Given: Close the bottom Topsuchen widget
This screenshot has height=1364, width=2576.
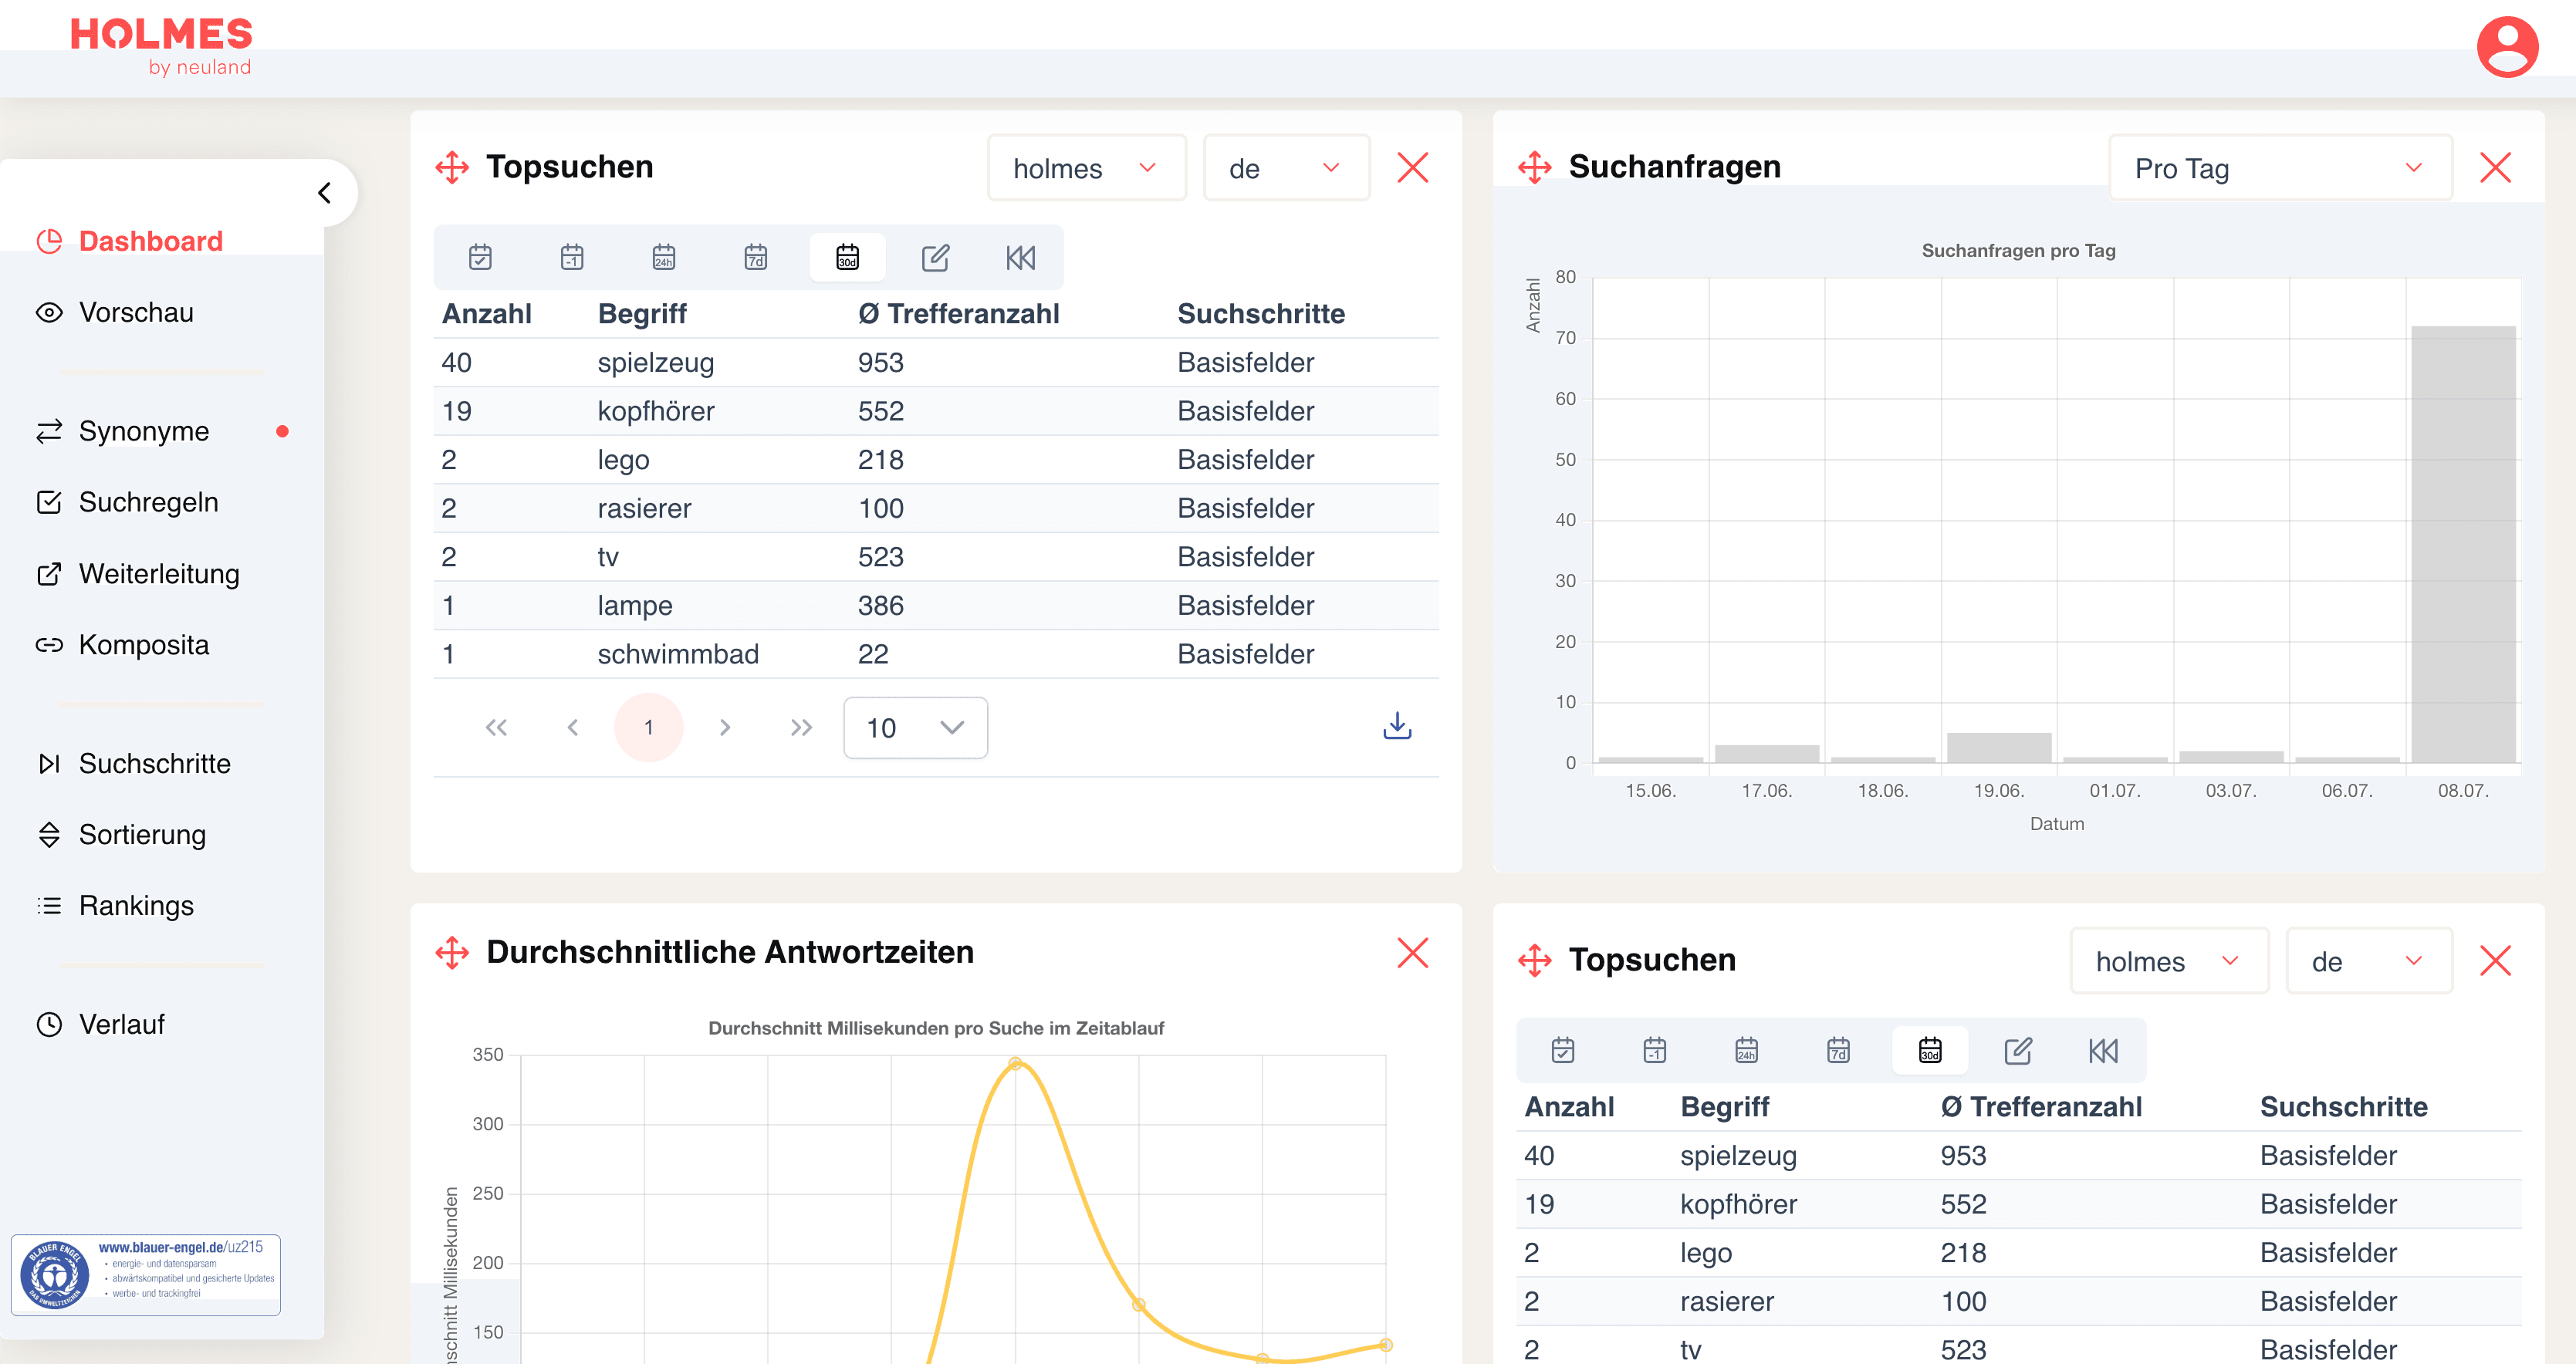Looking at the screenshot, I should [x=2495, y=960].
